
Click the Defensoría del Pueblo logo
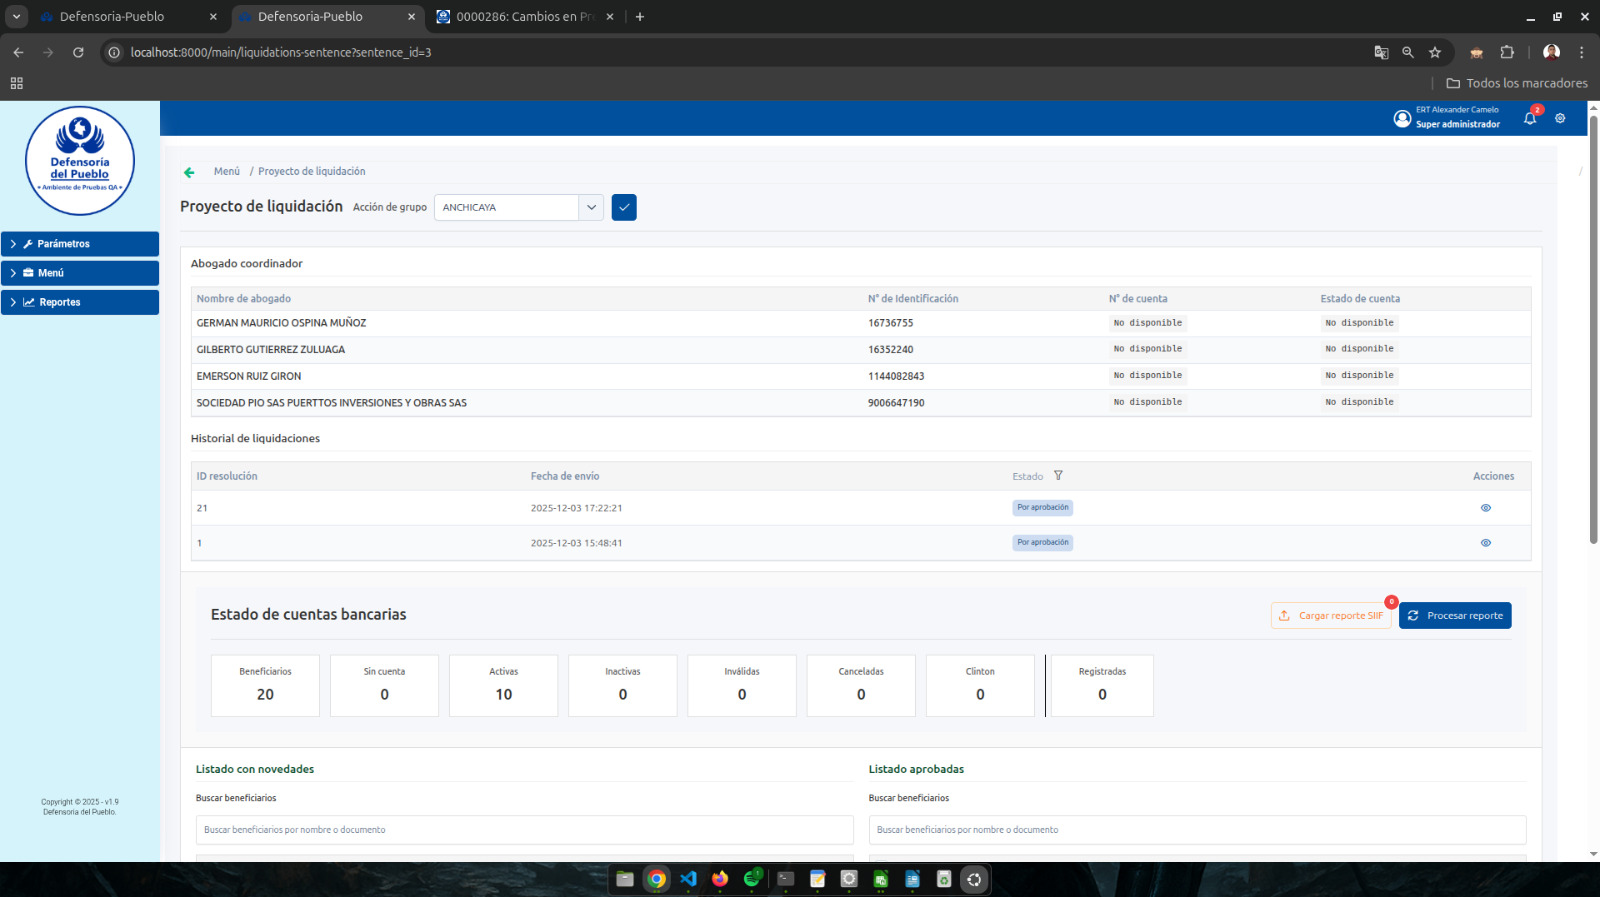click(x=80, y=161)
